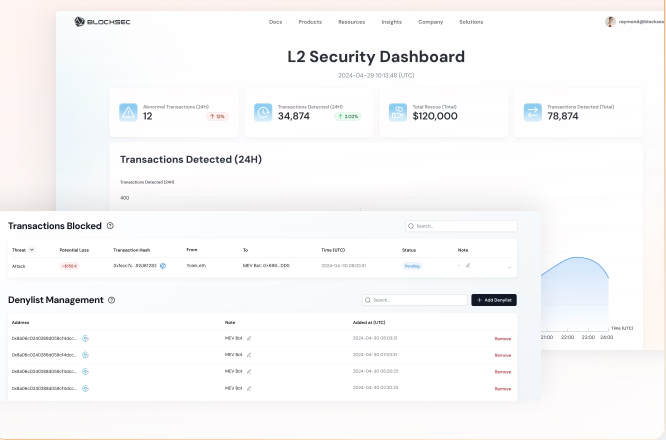
Task: Edit MEV Bot note added 06:30:25
Action: 249,371
